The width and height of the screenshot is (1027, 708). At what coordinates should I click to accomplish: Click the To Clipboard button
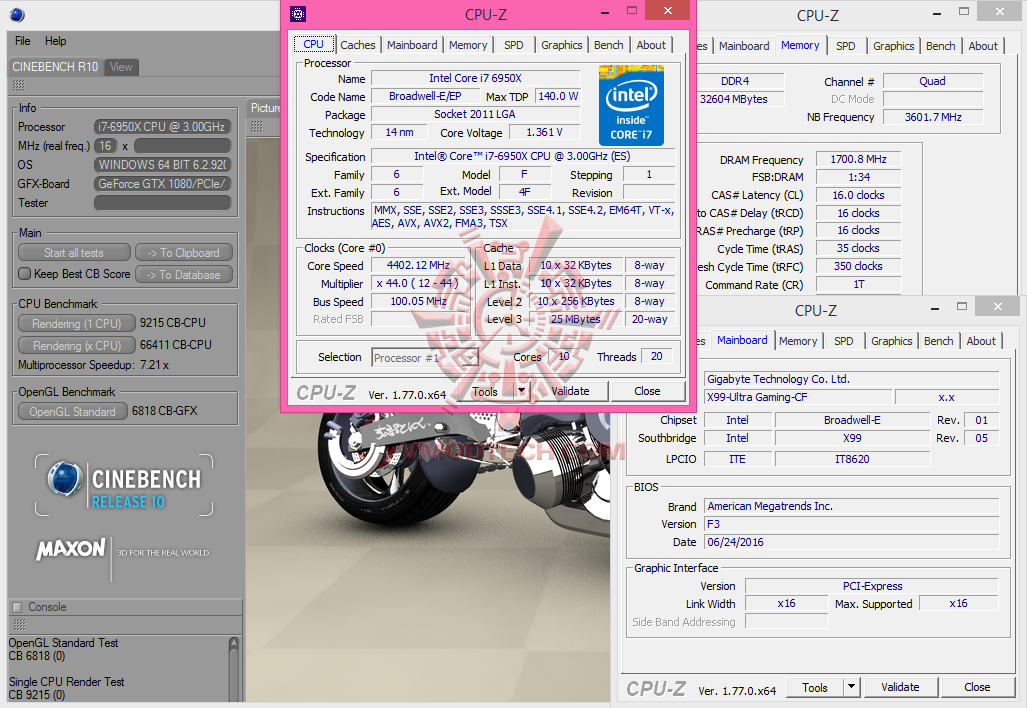(x=183, y=253)
